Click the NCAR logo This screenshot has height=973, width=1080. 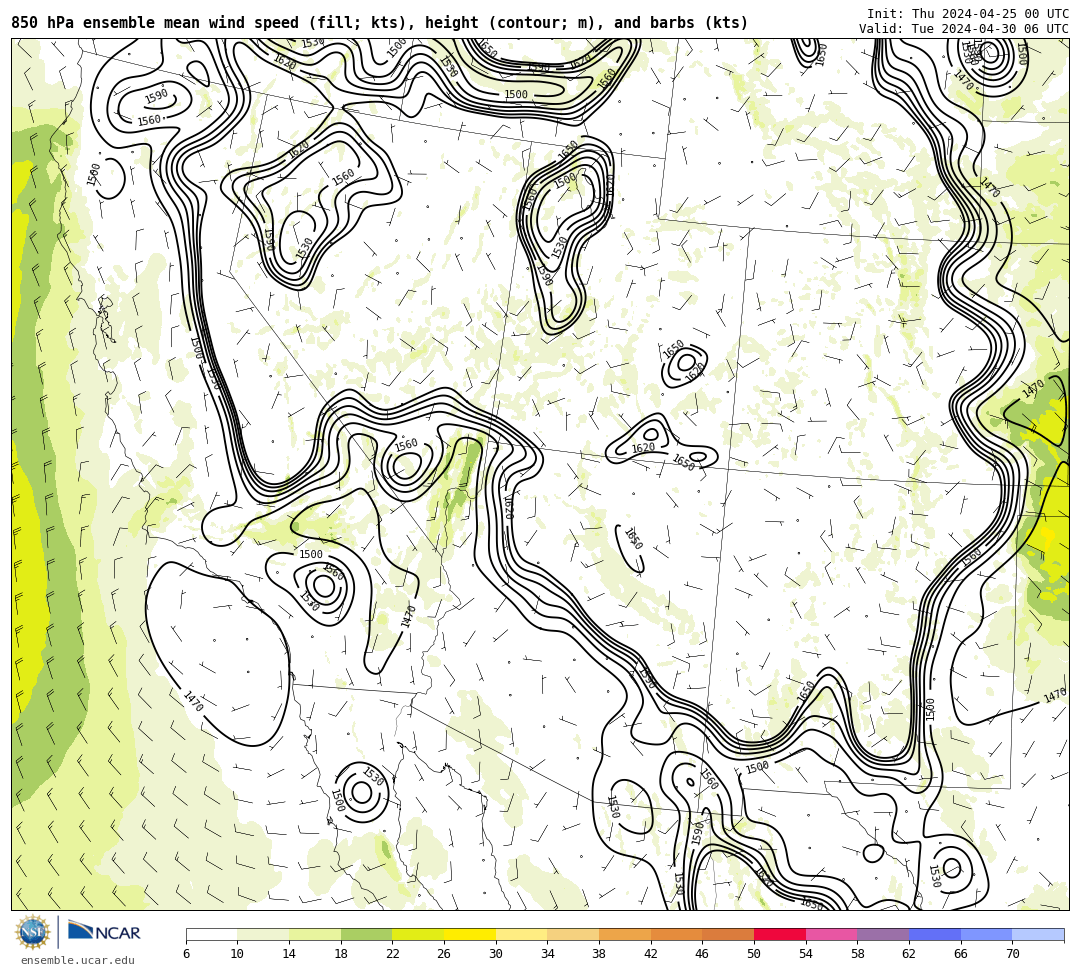tap(104, 932)
